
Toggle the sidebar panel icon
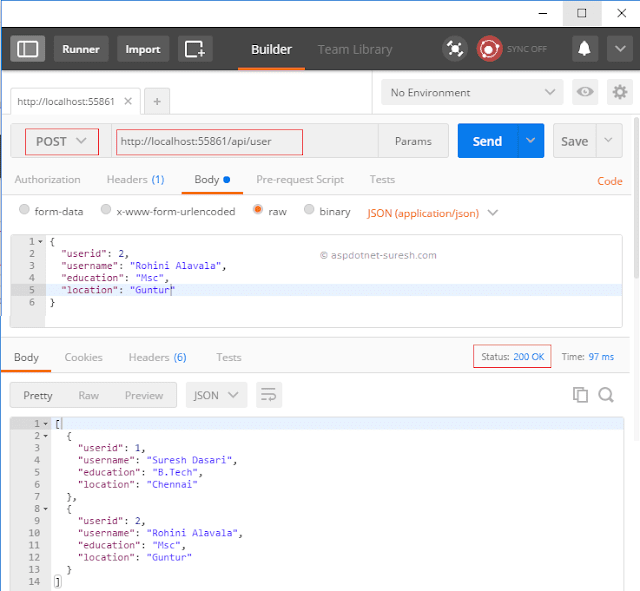point(27,49)
